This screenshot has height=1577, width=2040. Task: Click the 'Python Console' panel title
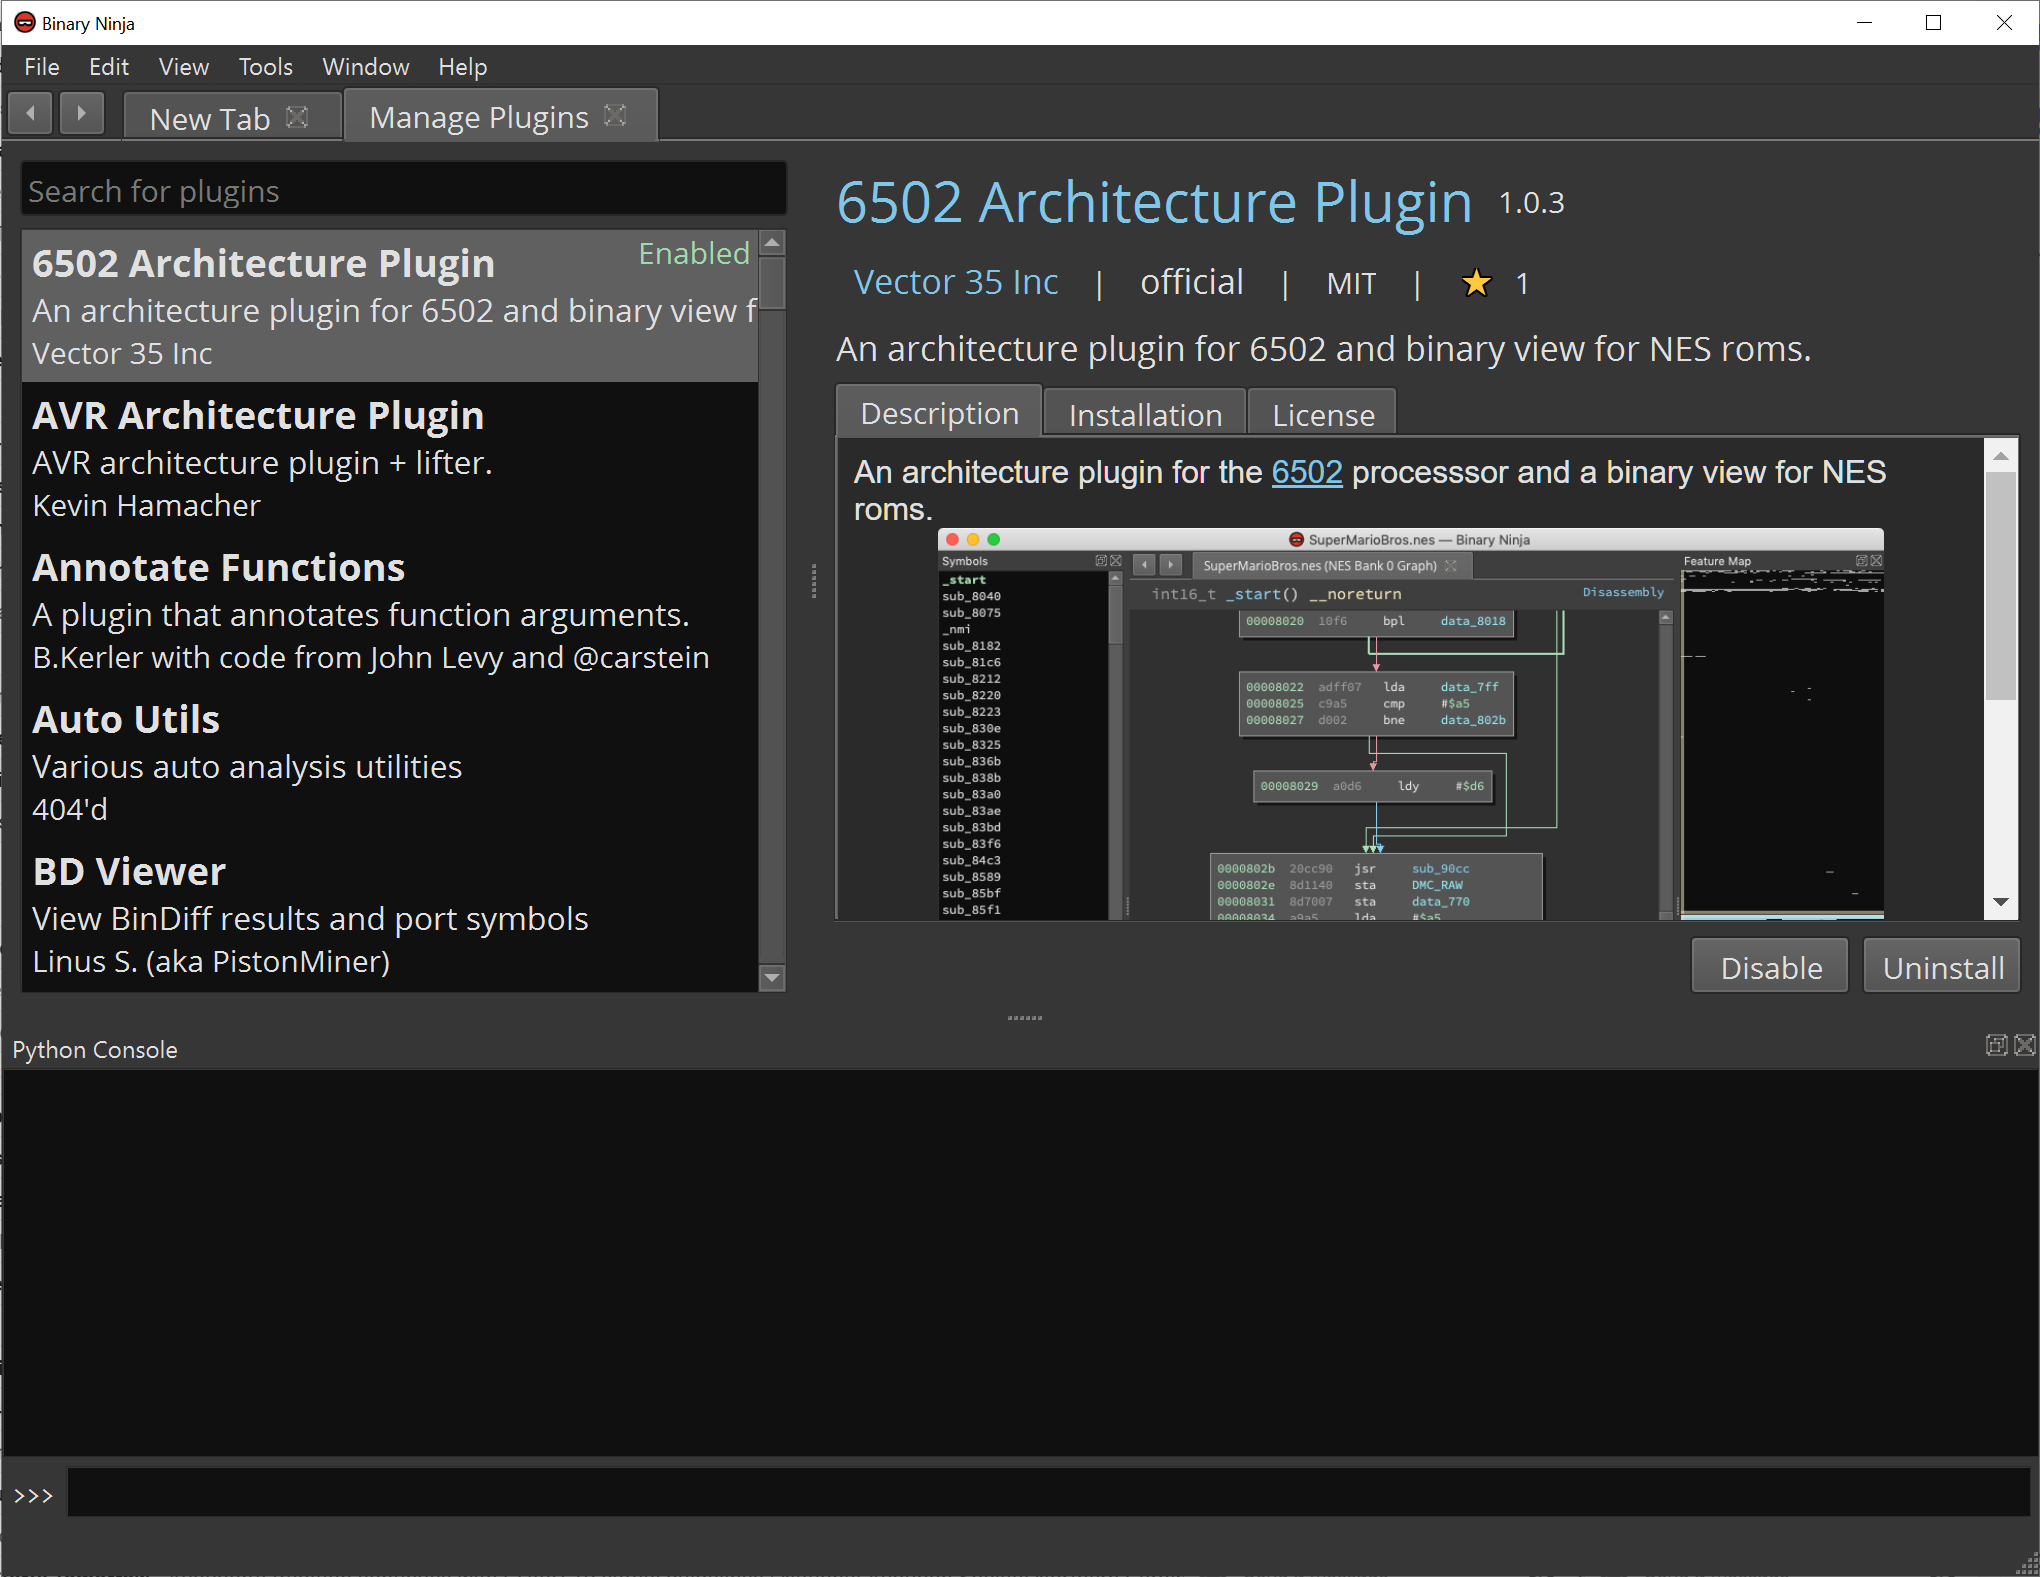pos(95,1050)
